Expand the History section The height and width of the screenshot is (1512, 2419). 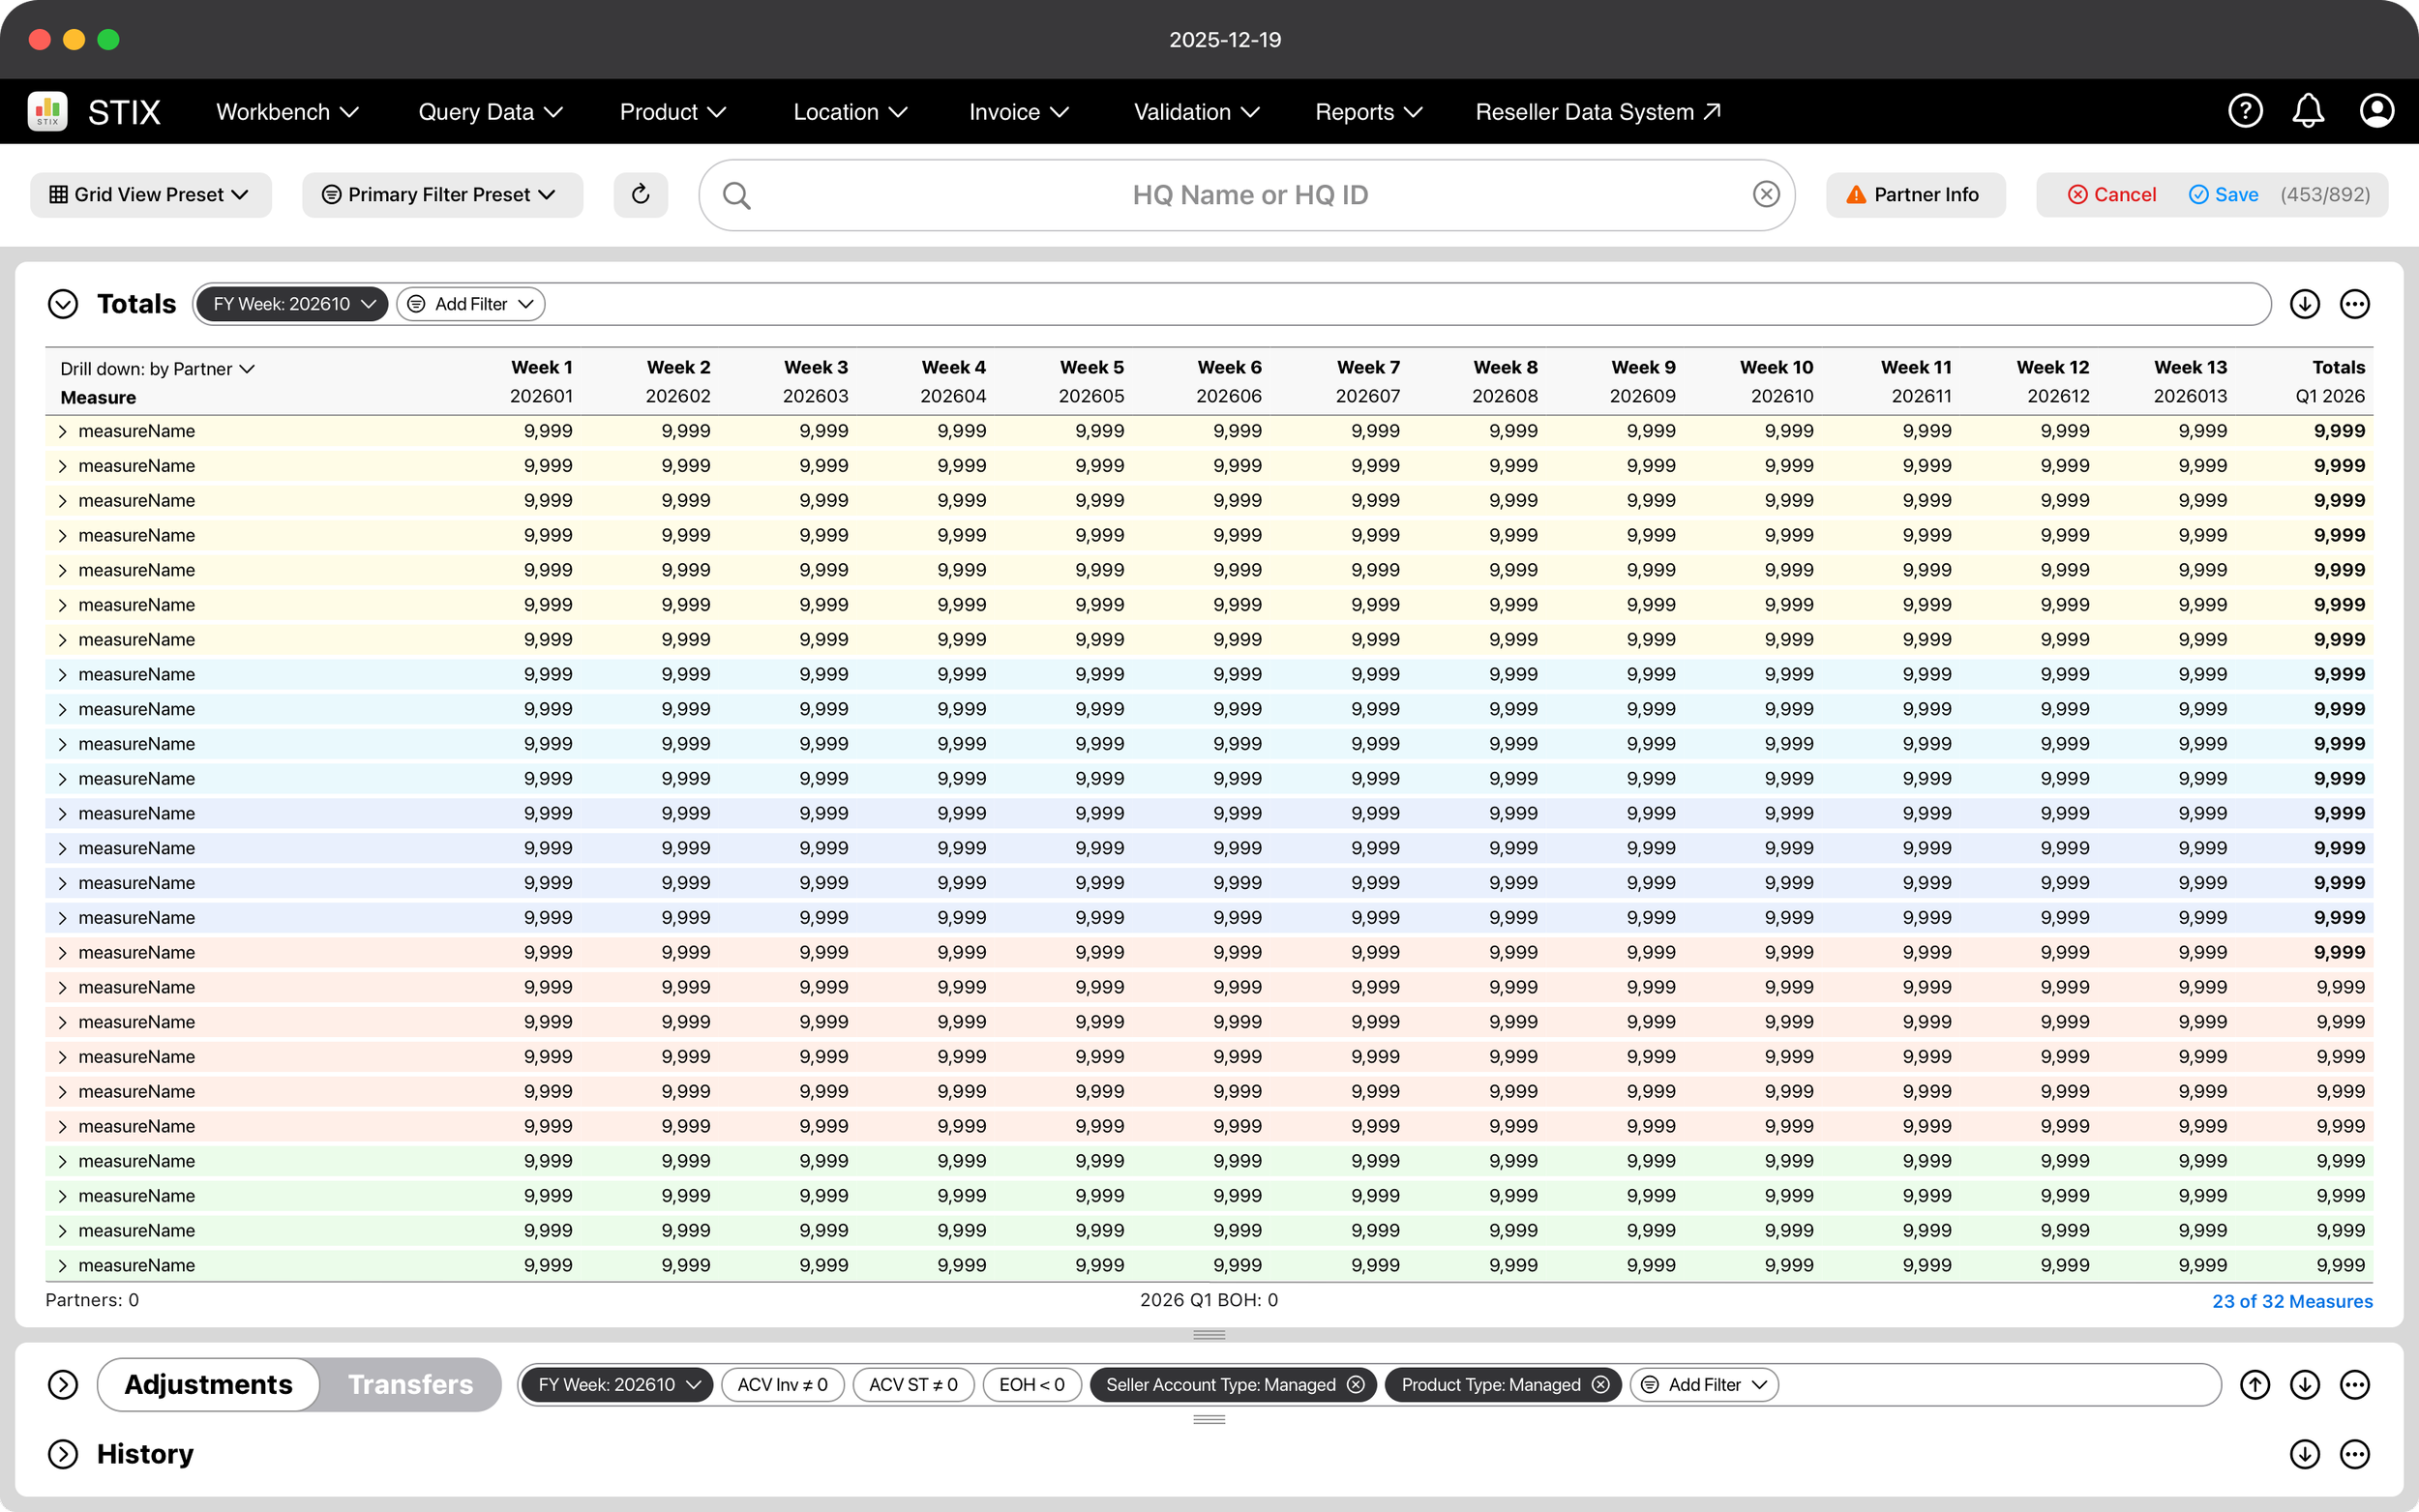[x=62, y=1454]
